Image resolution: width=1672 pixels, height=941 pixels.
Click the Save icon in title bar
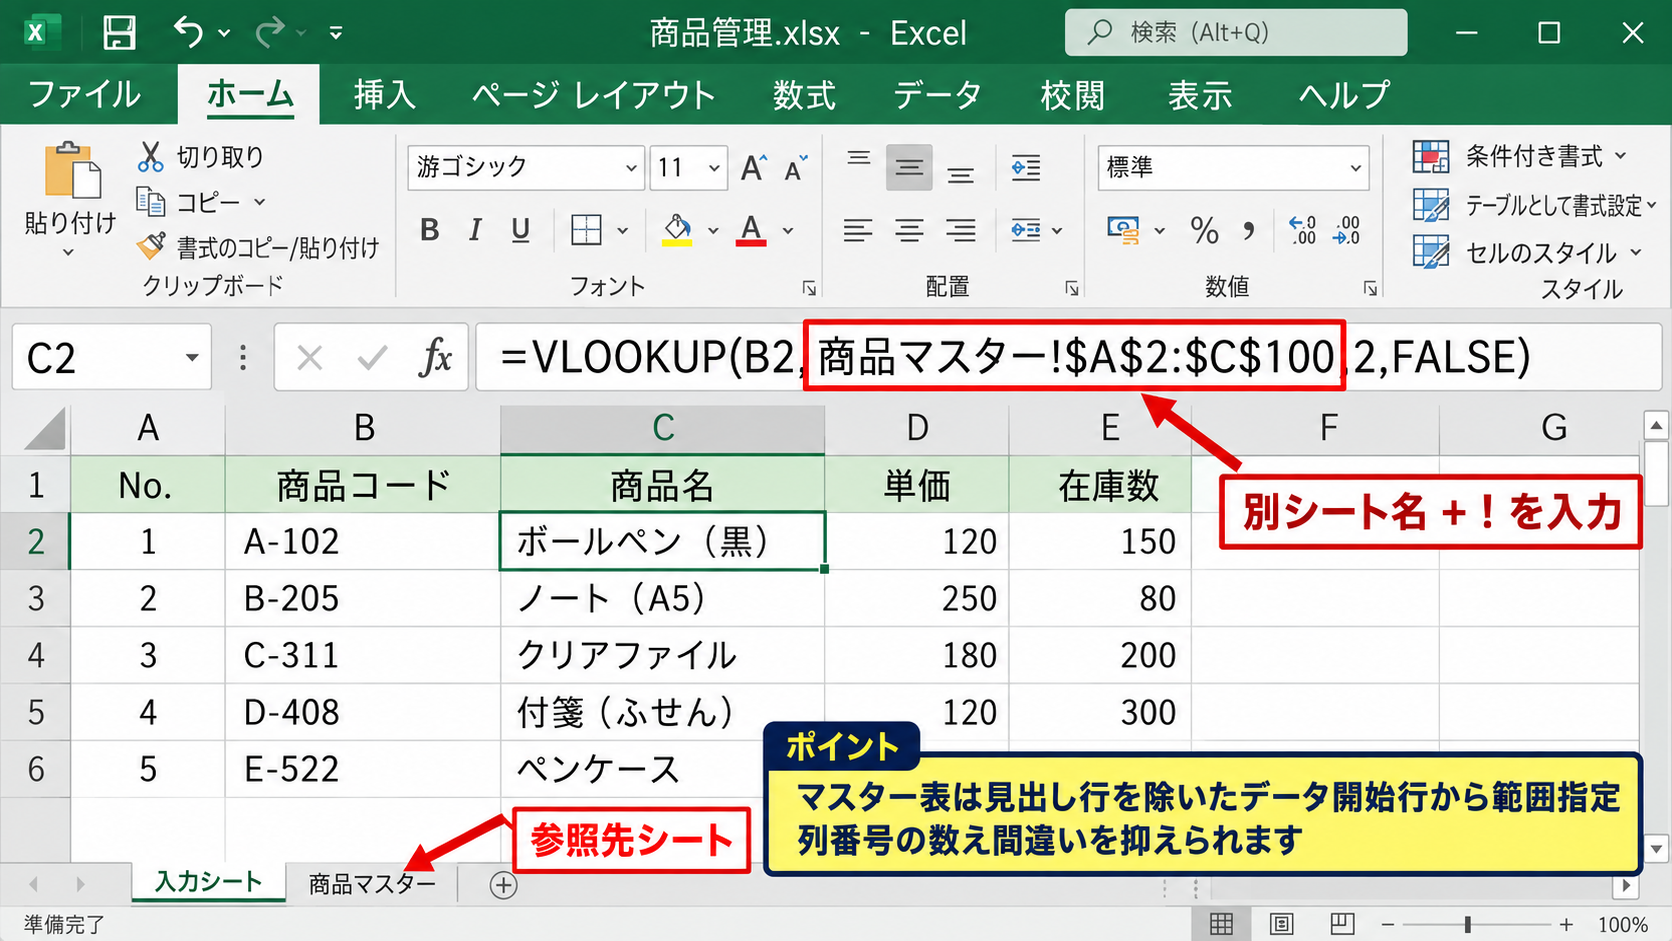click(x=119, y=33)
